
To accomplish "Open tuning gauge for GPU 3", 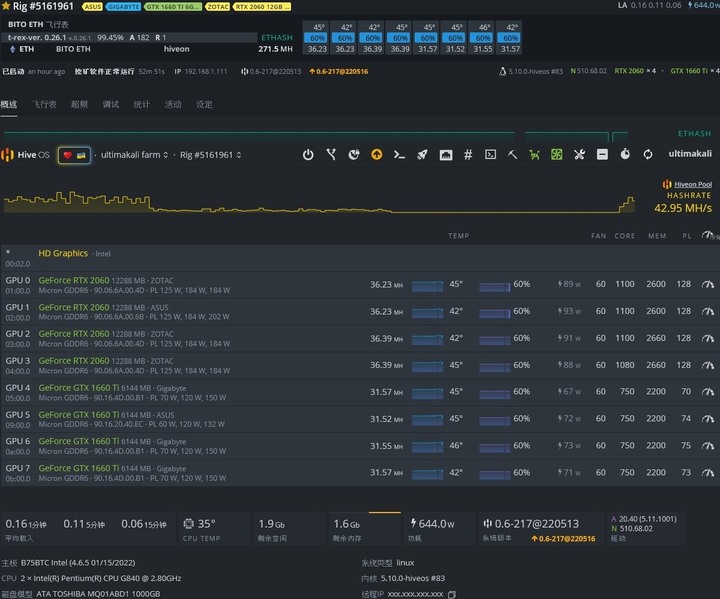I will [708, 365].
